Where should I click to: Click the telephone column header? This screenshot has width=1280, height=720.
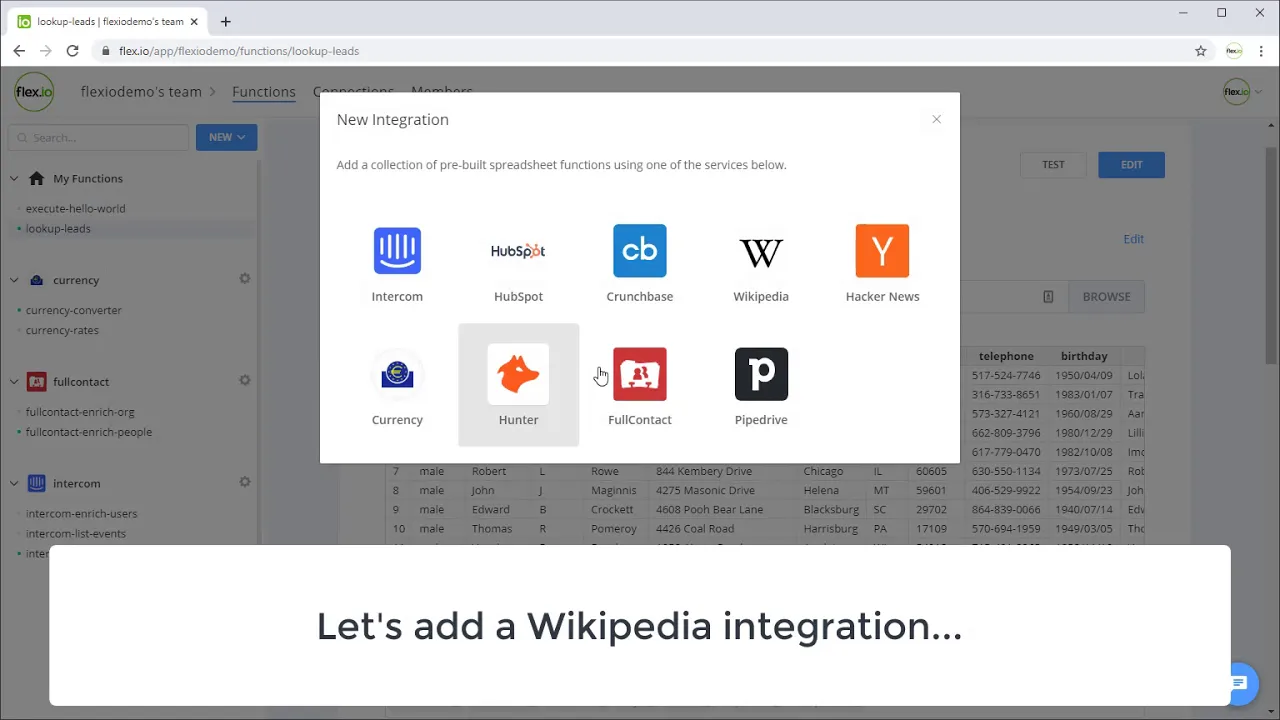(x=1006, y=356)
